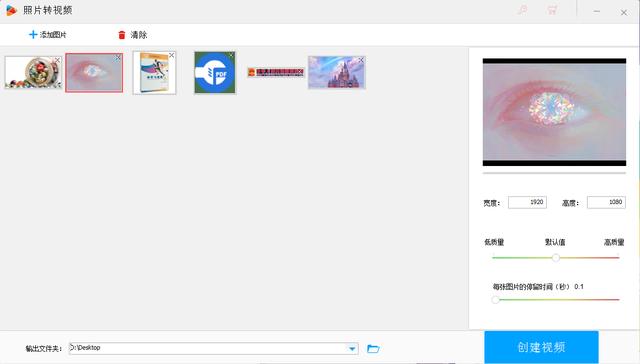The height and width of the screenshot is (364, 640).
Task: Select the software box image thumbnail
Action: (x=154, y=73)
